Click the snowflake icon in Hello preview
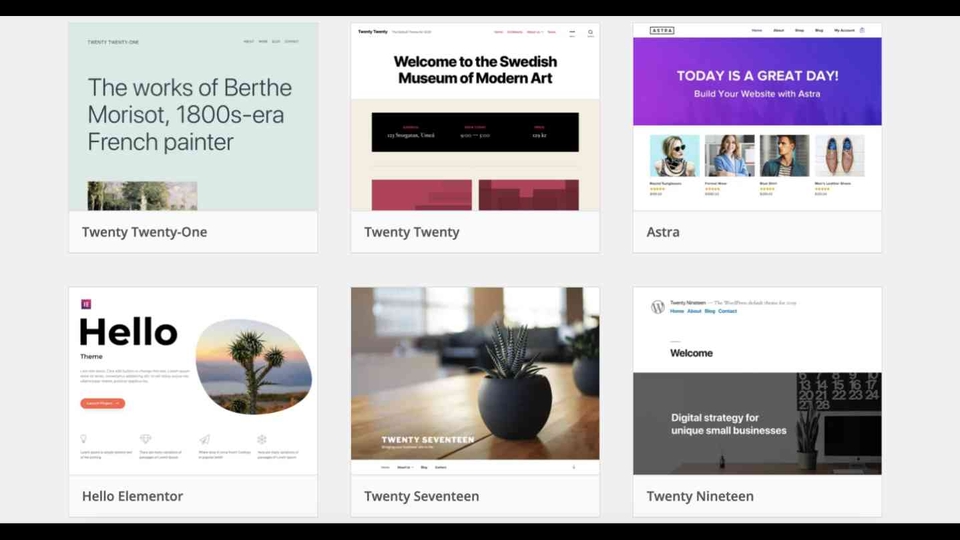Viewport: 960px width, 540px height. pos(261,439)
